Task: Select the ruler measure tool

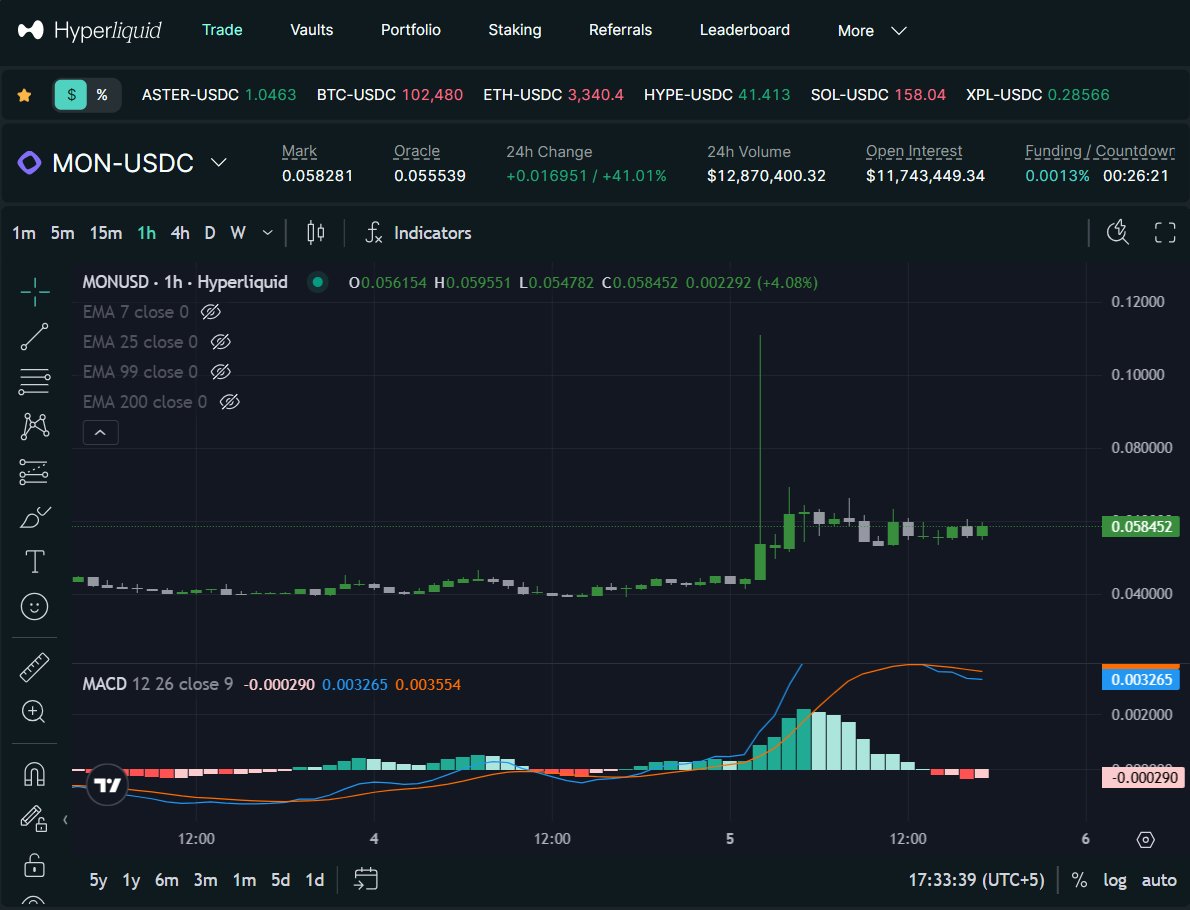Action: pos(33,666)
